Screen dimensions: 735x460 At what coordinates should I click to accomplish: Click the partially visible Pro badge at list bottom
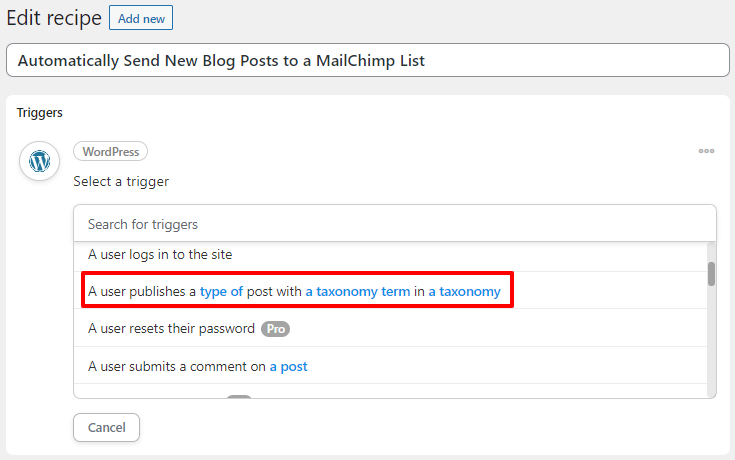click(239, 397)
